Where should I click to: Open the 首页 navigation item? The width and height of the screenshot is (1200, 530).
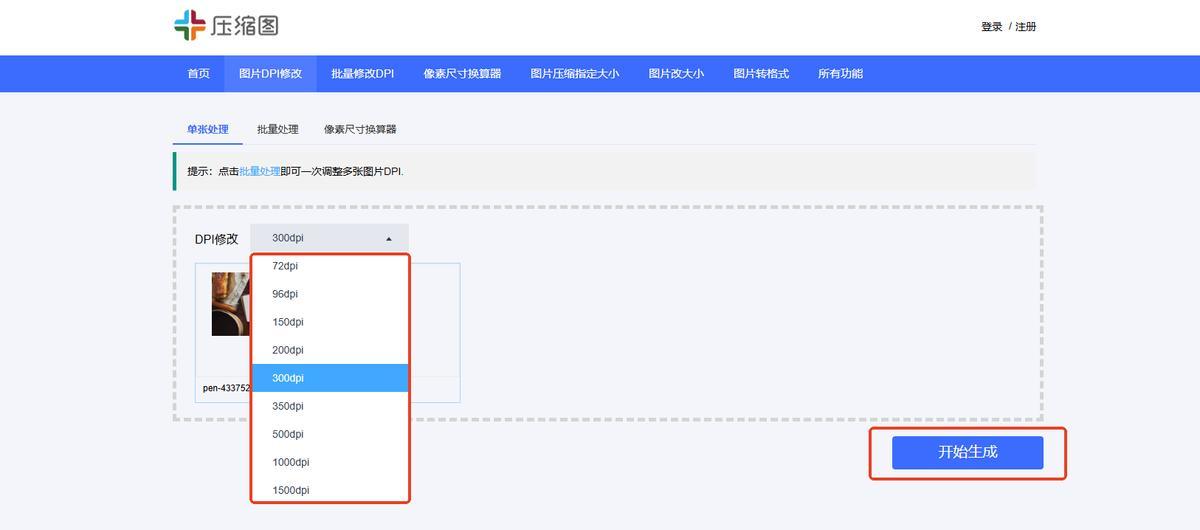coord(198,73)
